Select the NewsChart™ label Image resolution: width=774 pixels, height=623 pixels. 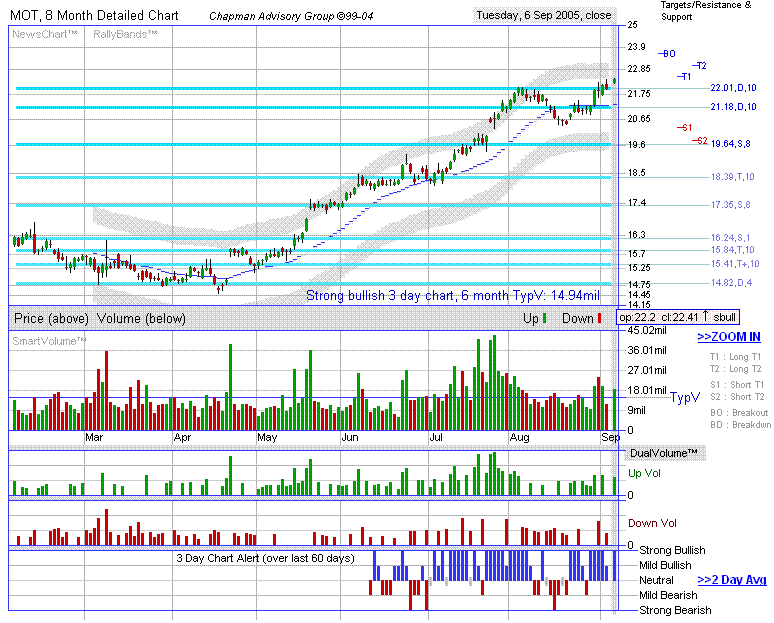(x=45, y=34)
